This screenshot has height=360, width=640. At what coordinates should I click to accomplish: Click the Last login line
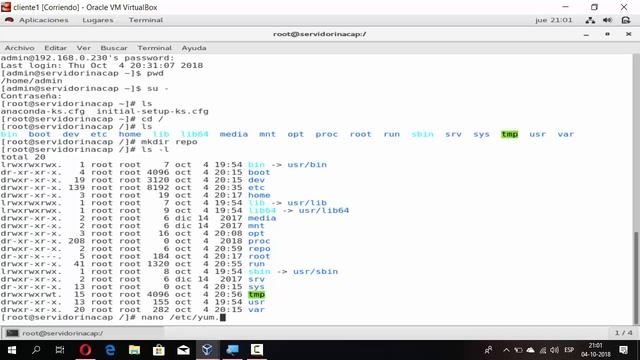pos(102,65)
